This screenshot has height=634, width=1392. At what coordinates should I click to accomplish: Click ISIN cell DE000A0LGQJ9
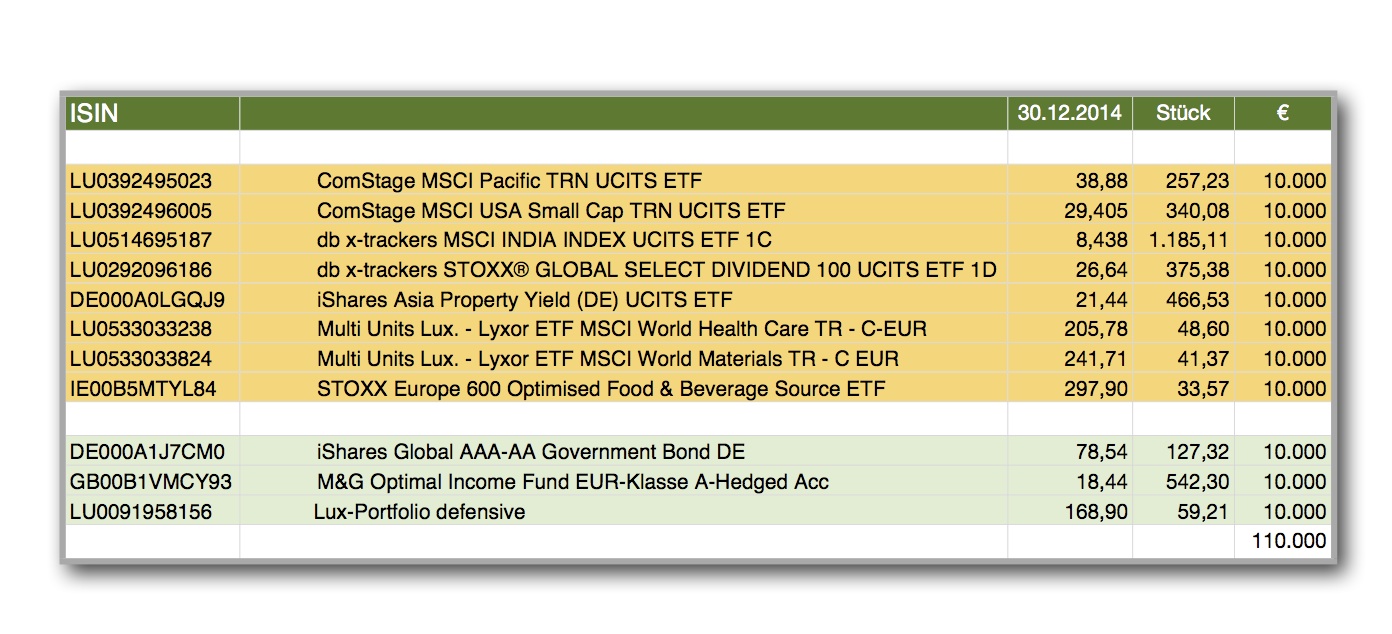click(147, 299)
